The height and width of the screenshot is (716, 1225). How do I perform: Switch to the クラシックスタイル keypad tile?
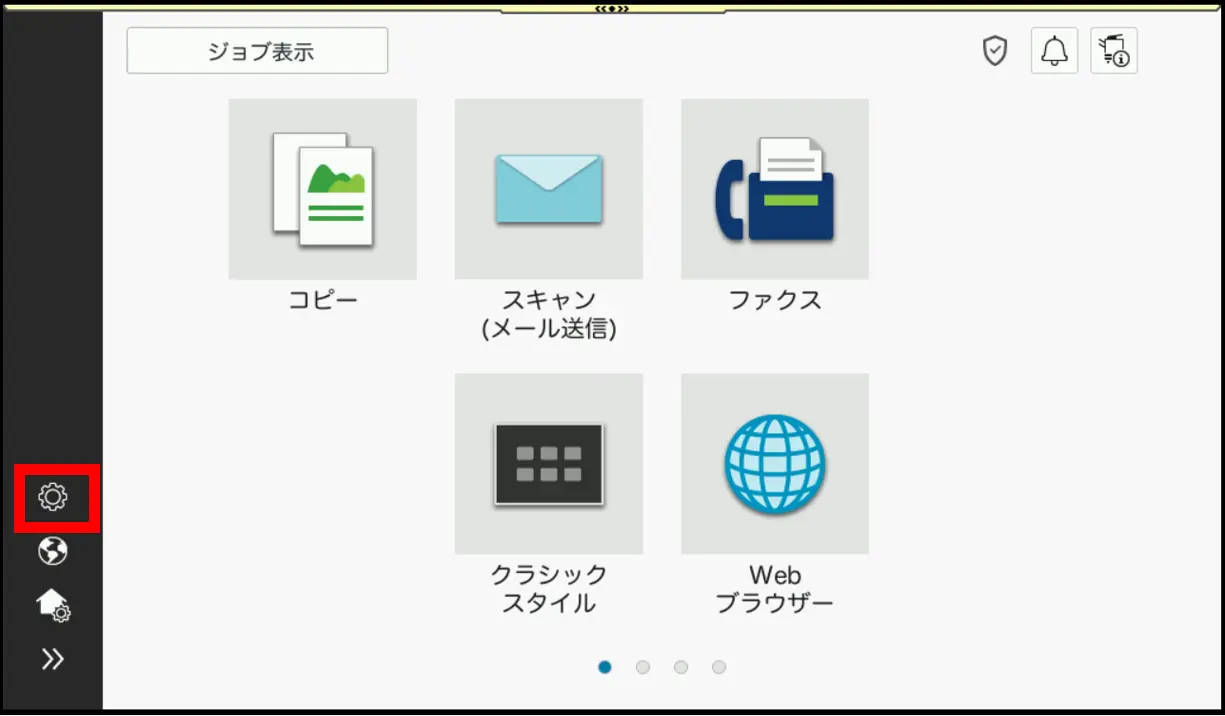tap(548, 464)
